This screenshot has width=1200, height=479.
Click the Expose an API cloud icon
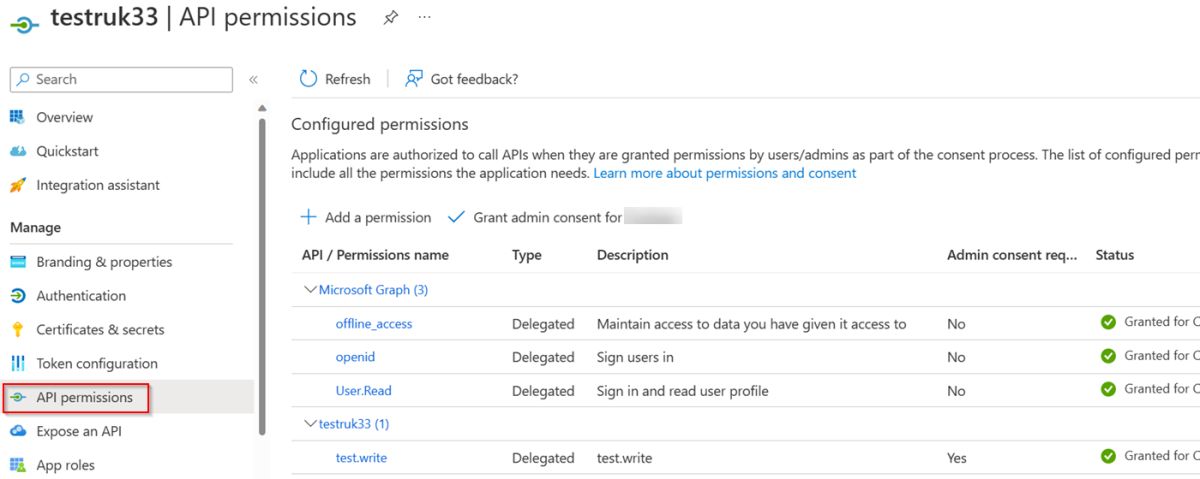pyautogui.click(x=17, y=431)
